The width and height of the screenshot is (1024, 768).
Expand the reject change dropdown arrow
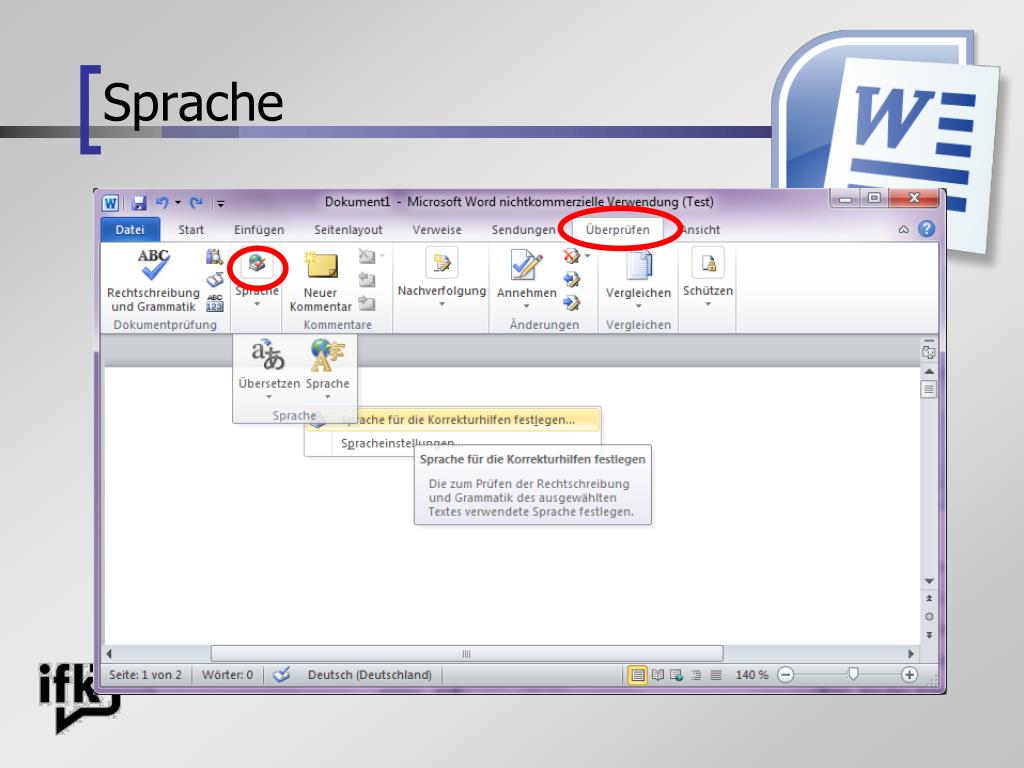tap(587, 256)
